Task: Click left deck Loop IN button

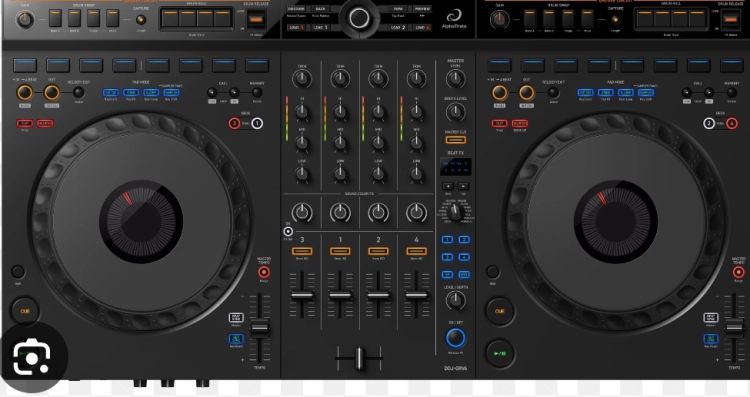Action: [24, 92]
